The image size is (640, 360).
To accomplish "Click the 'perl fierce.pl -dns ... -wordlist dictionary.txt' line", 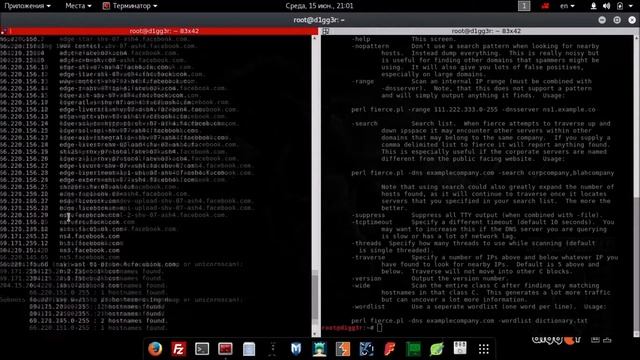I will [x=470, y=321].
